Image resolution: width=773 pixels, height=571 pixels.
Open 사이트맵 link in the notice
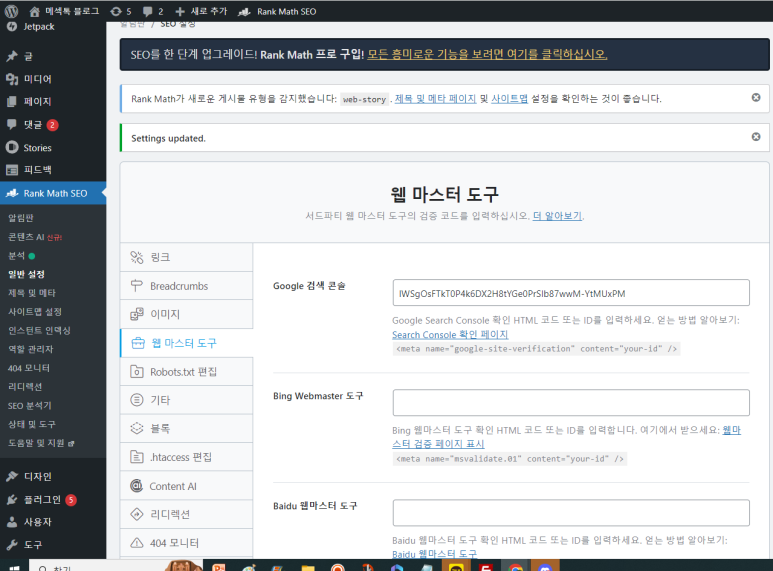[x=509, y=99]
